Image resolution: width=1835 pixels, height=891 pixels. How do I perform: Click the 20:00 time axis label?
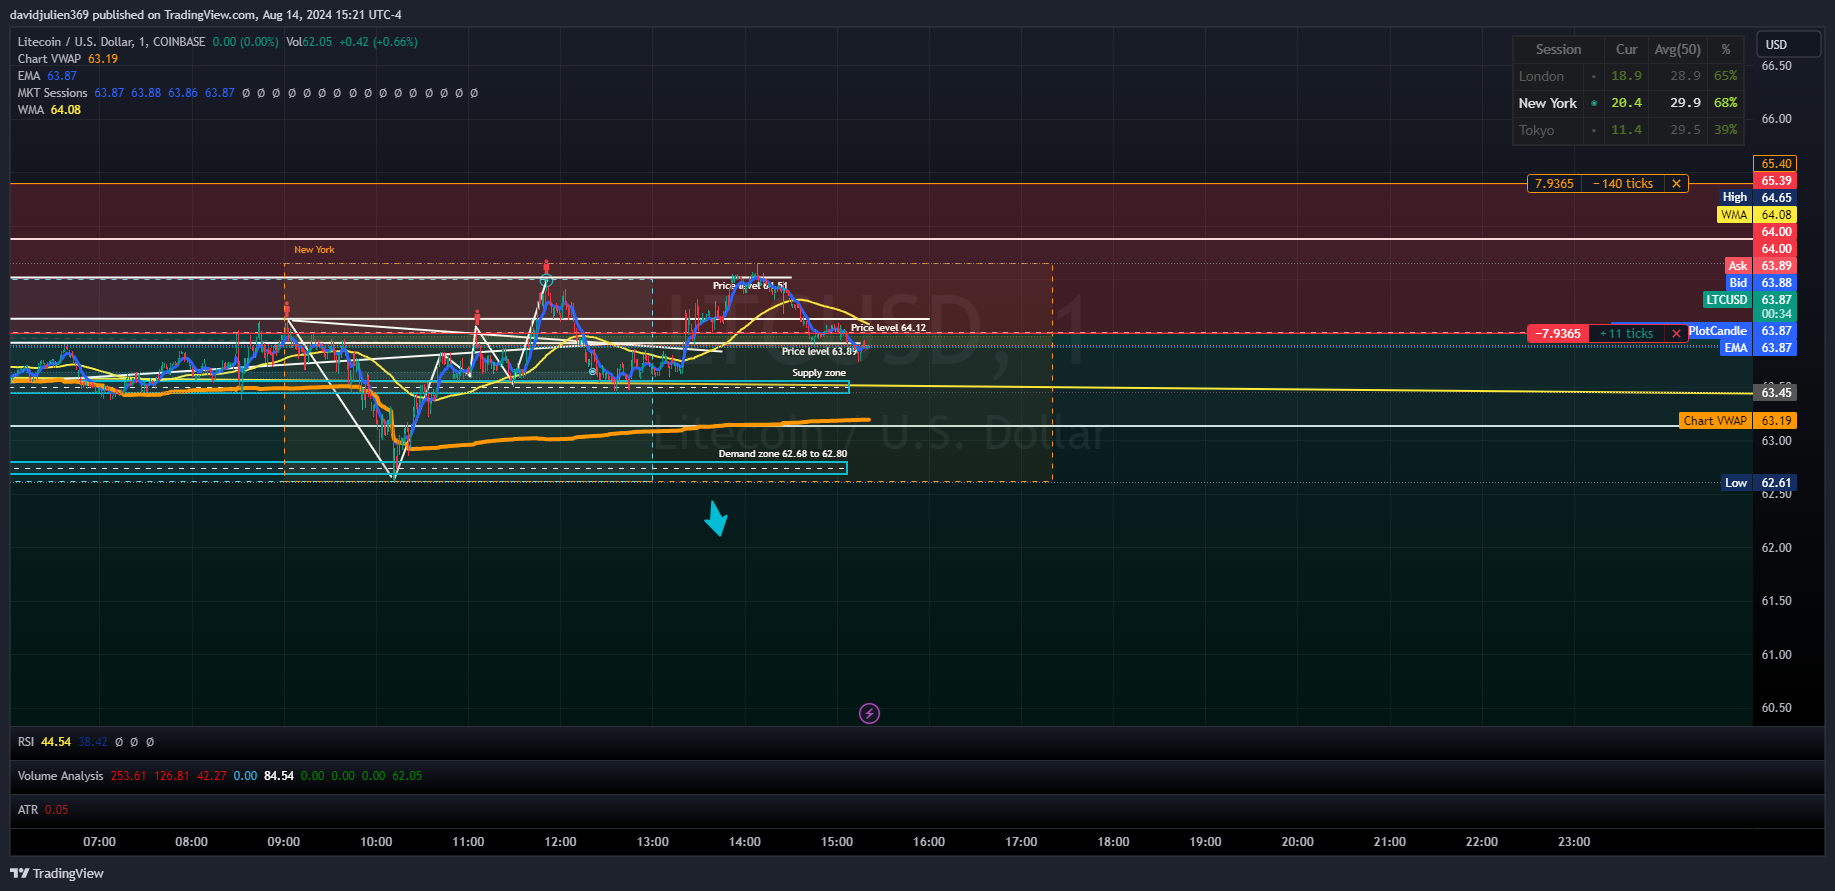[1298, 842]
